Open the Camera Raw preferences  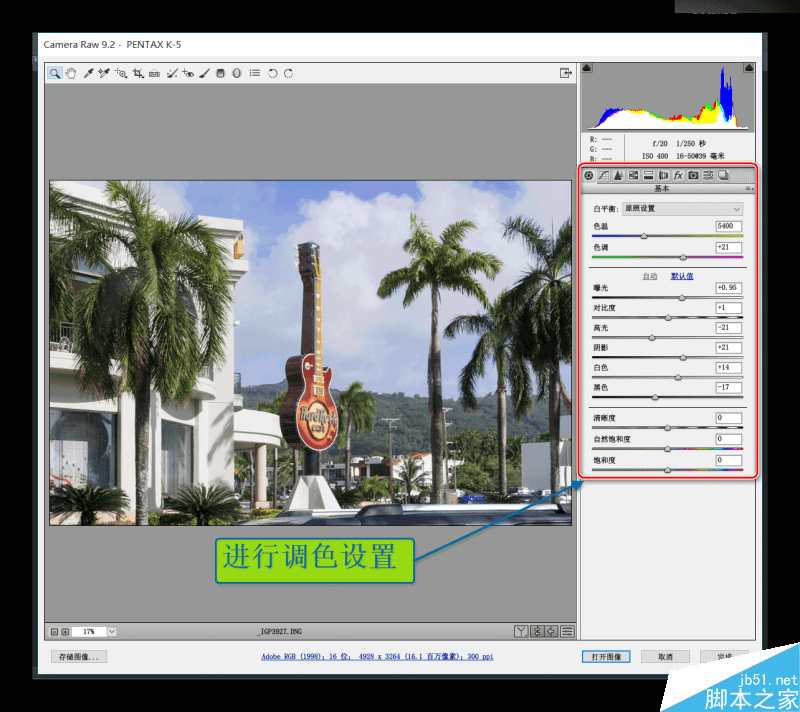tap(255, 72)
